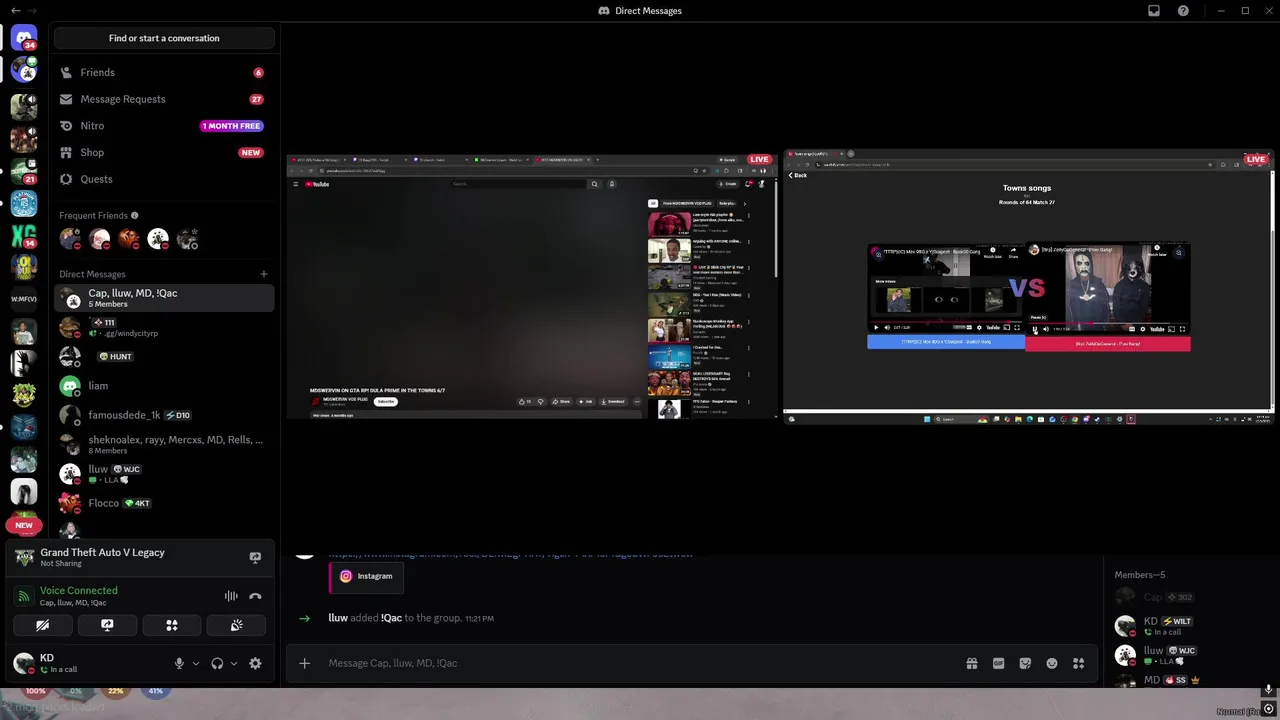The width and height of the screenshot is (1280, 720).
Task: Open DM with lluw WJC
Action: pos(164,474)
